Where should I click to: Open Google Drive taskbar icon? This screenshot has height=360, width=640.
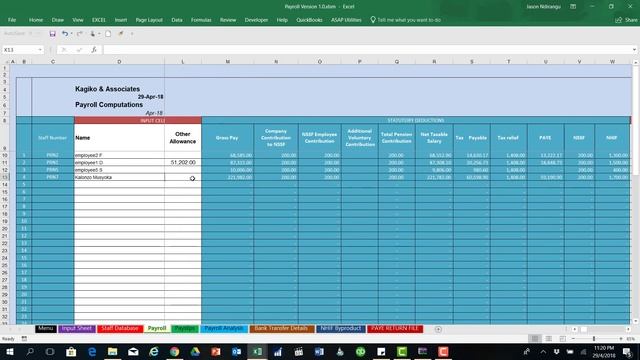[x=195, y=351]
